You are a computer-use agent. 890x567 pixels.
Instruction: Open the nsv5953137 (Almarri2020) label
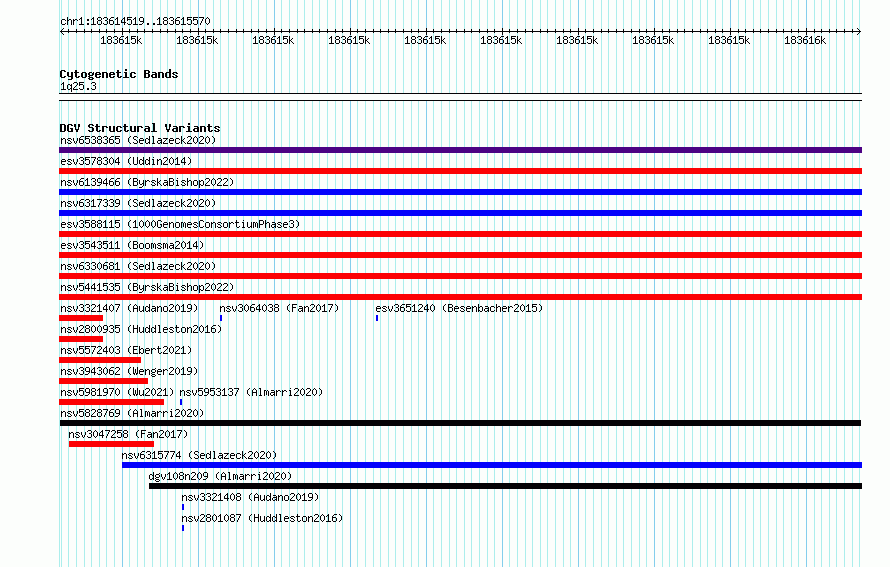[x=251, y=392]
